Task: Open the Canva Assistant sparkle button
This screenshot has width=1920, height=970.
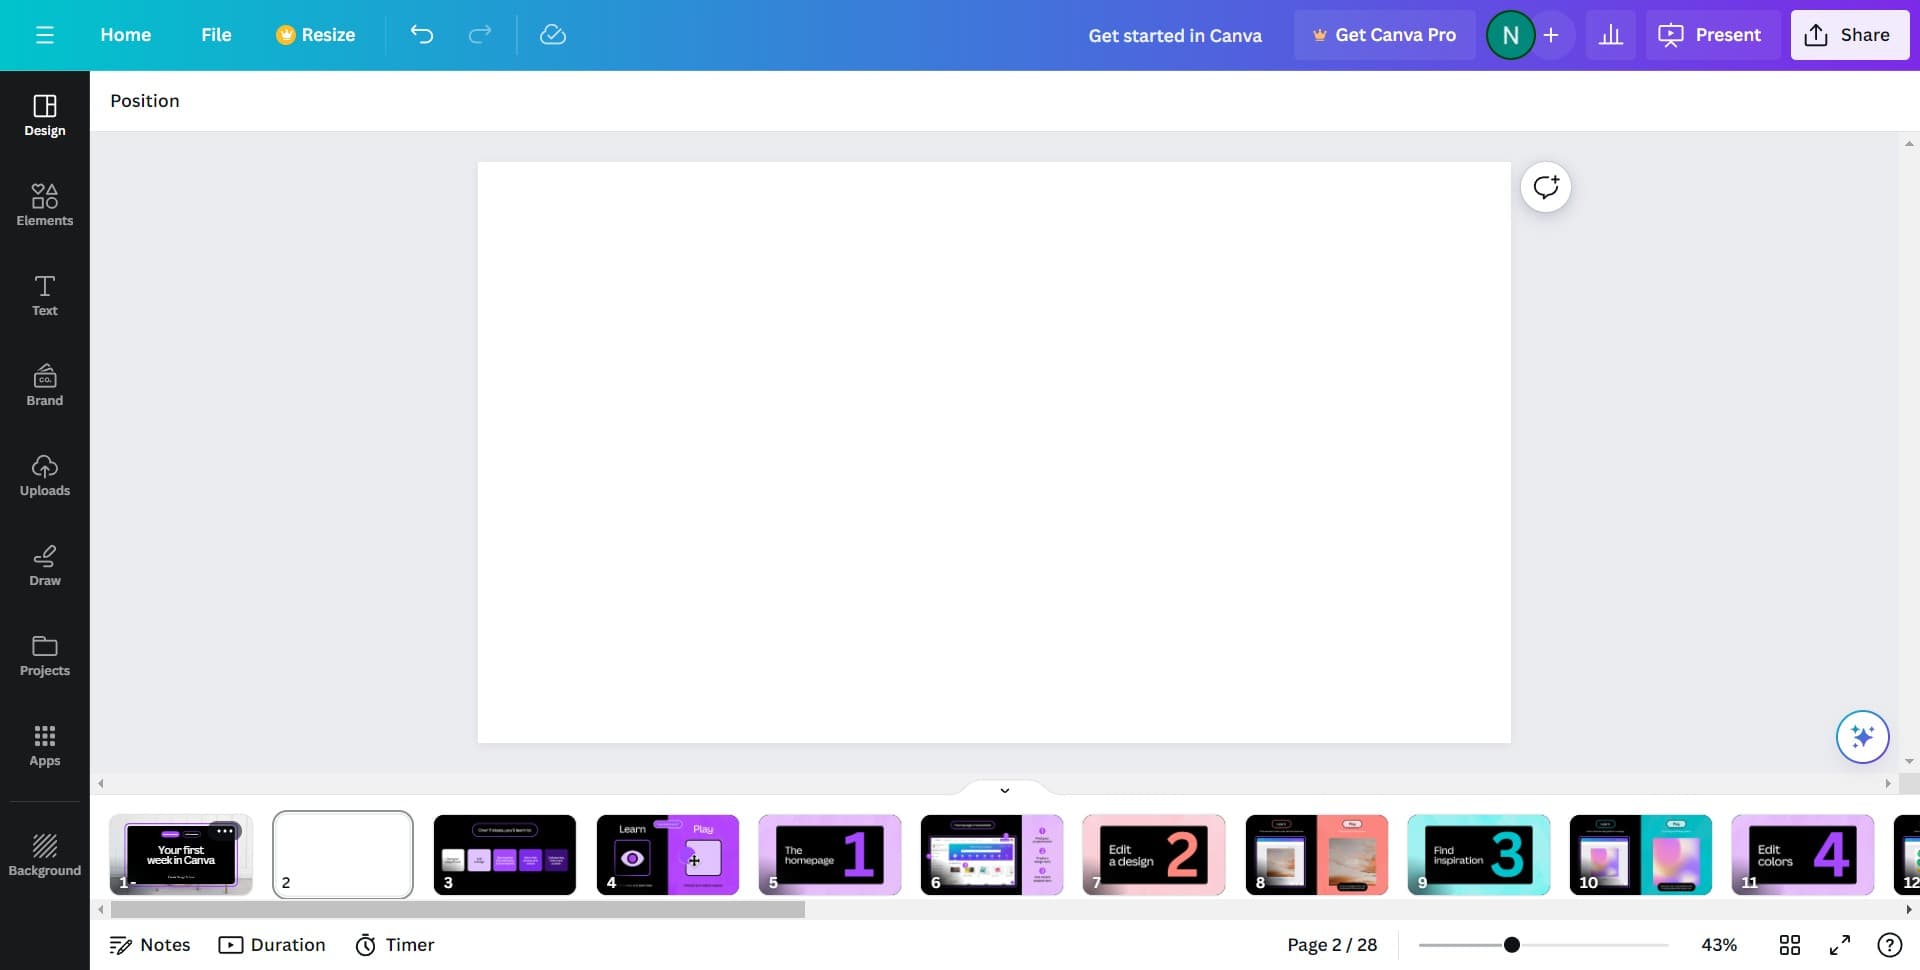Action: point(1861,737)
